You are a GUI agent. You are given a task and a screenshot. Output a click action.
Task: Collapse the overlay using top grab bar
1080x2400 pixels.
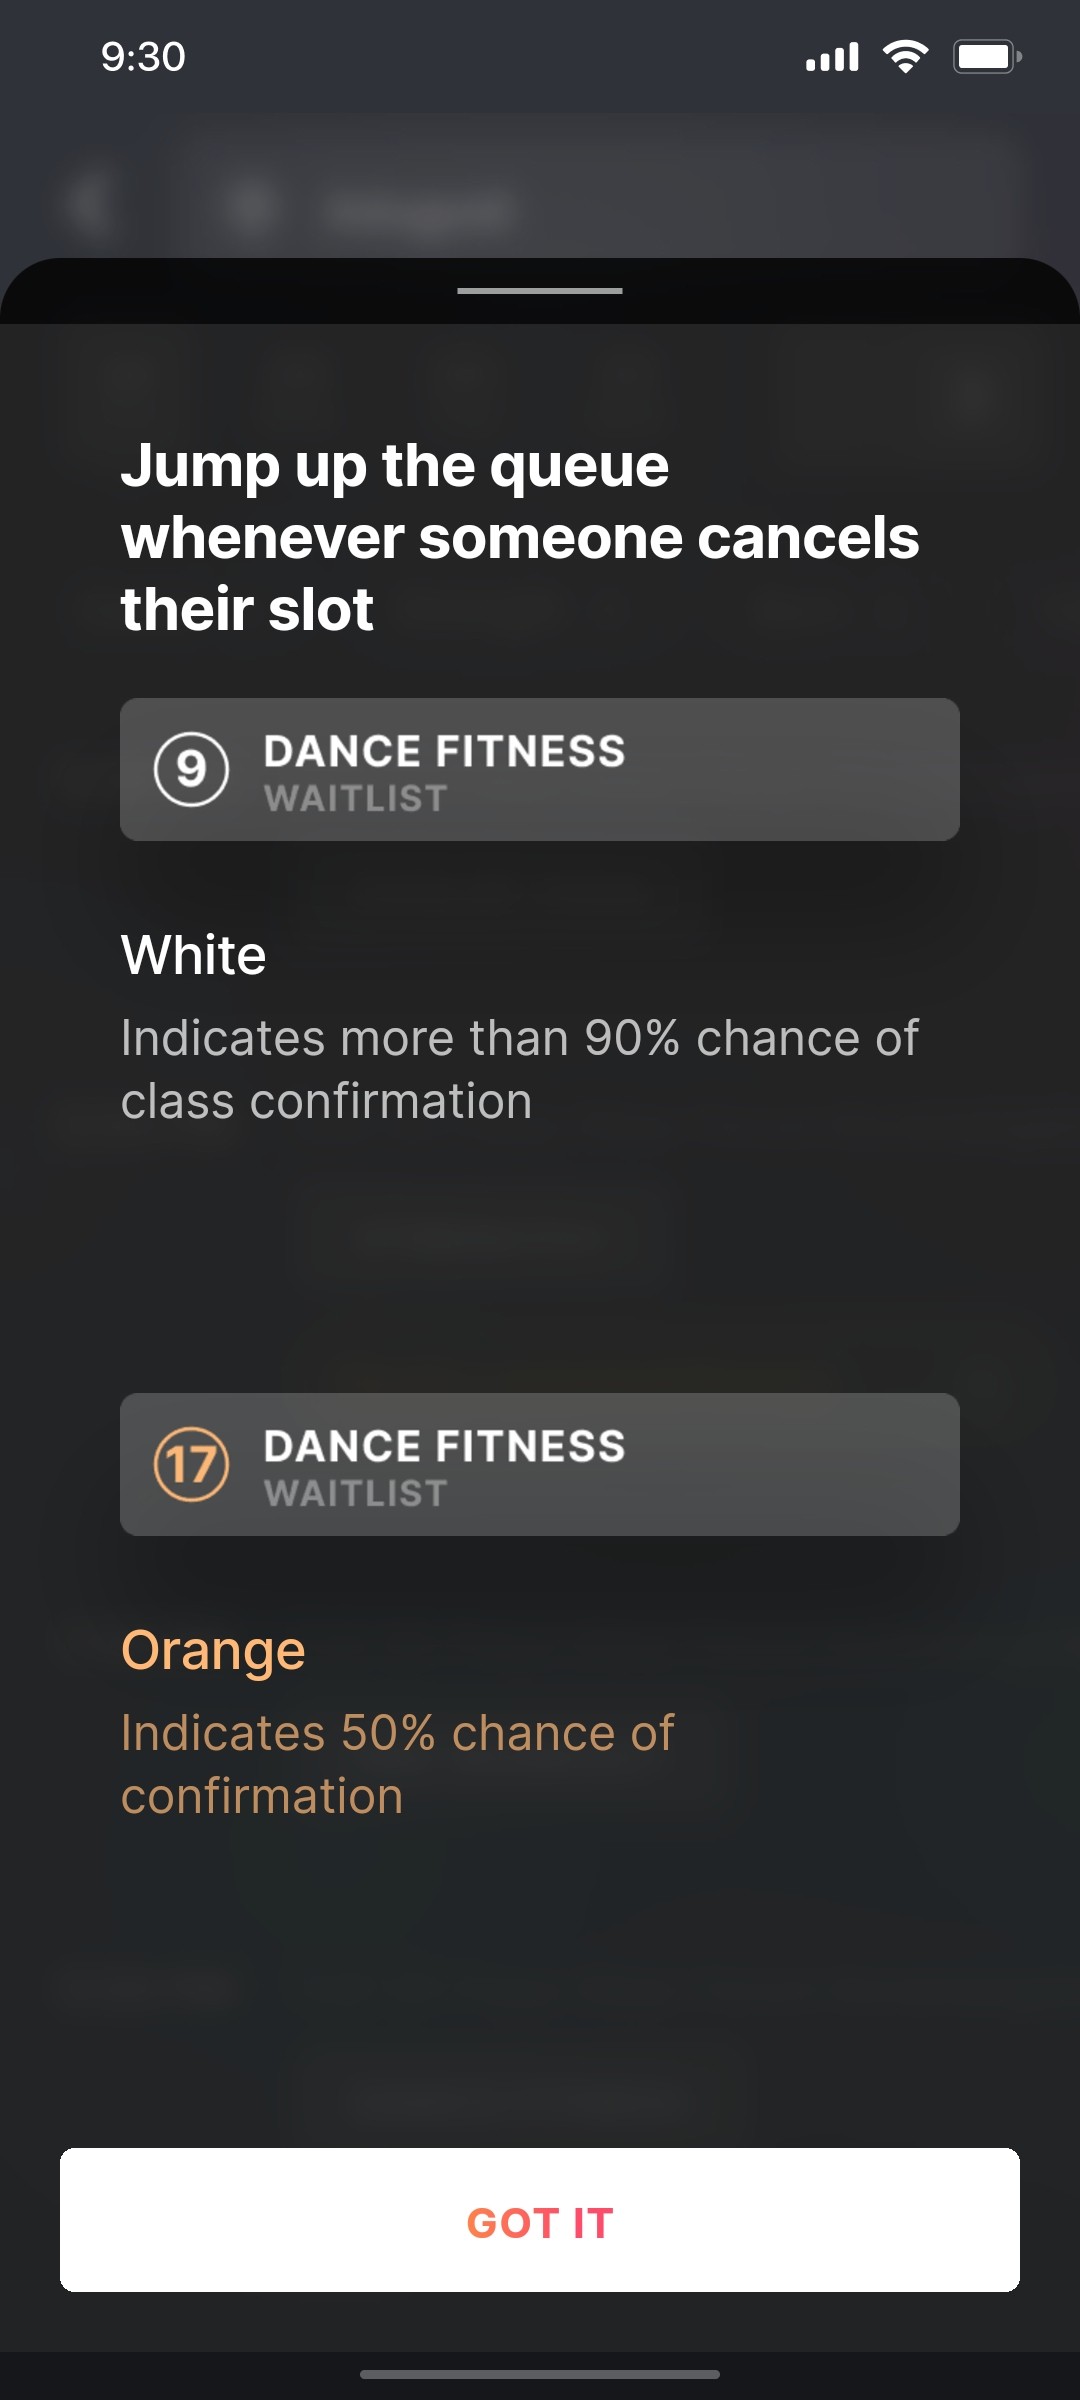tap(539, 291)
